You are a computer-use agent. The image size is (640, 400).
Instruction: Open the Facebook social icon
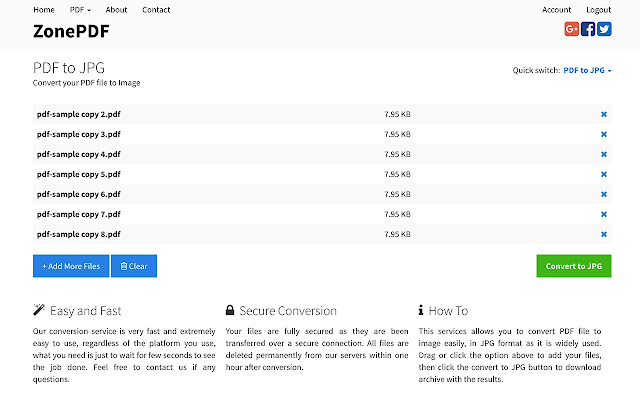click(588, 29)
